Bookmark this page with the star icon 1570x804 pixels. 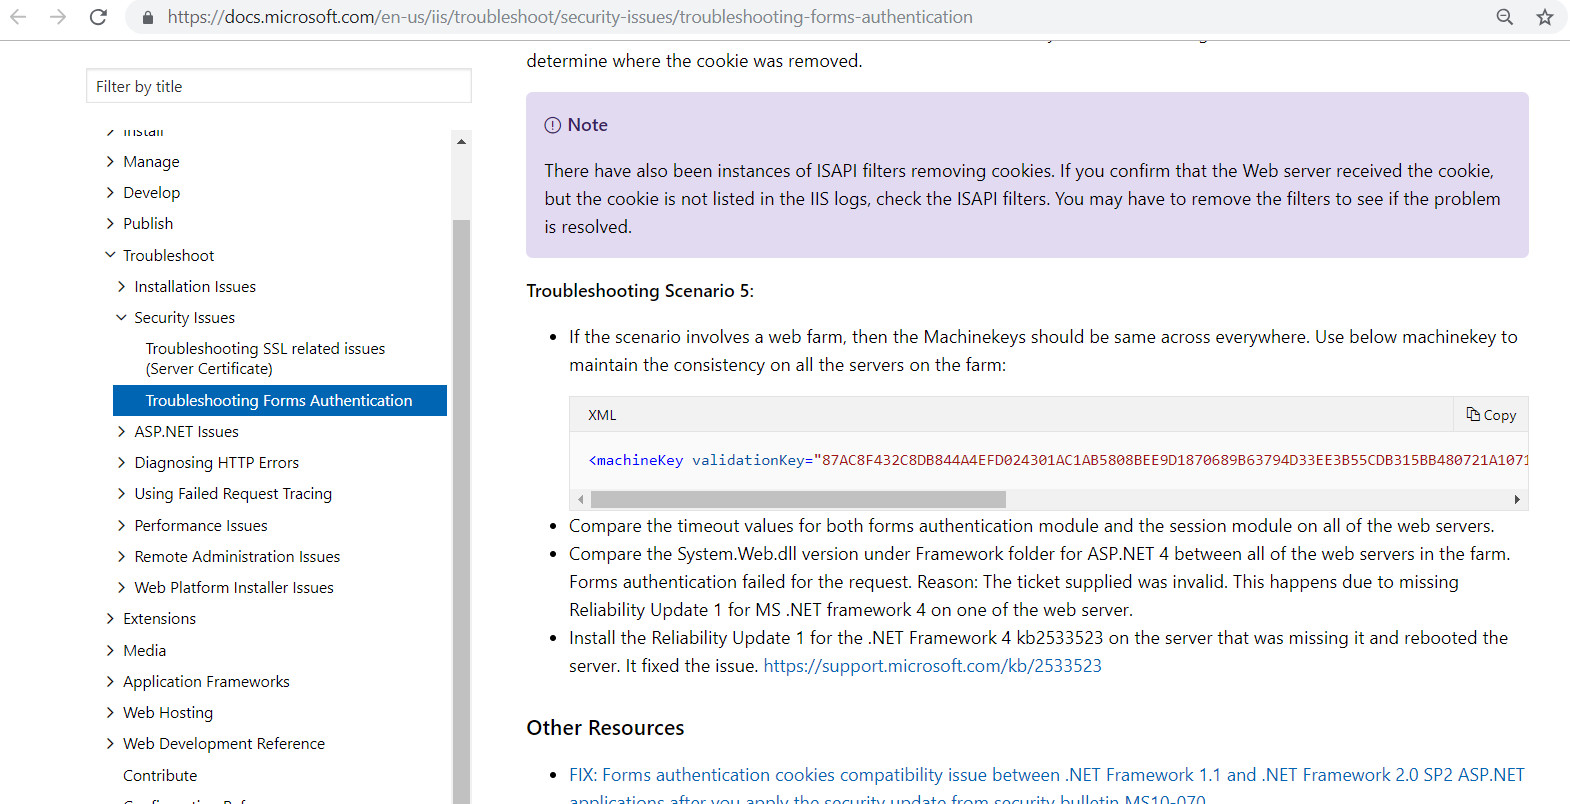[x=1545, y=17]
